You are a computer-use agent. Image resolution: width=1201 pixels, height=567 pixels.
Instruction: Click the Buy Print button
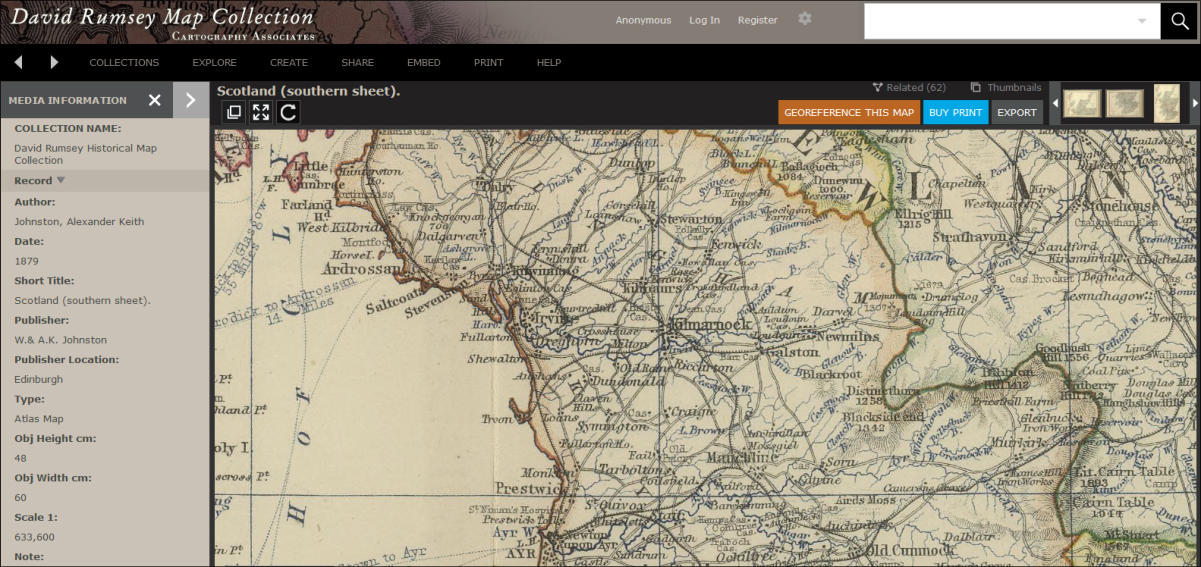pos(955,112)
